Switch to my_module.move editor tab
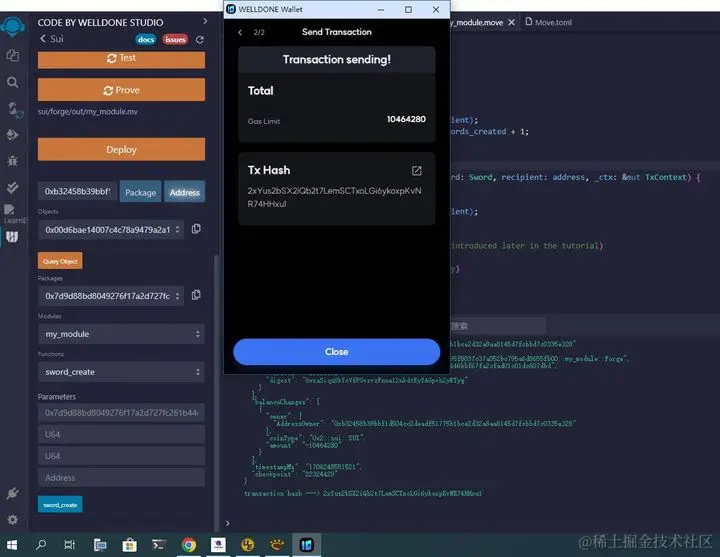 [477, 22]
